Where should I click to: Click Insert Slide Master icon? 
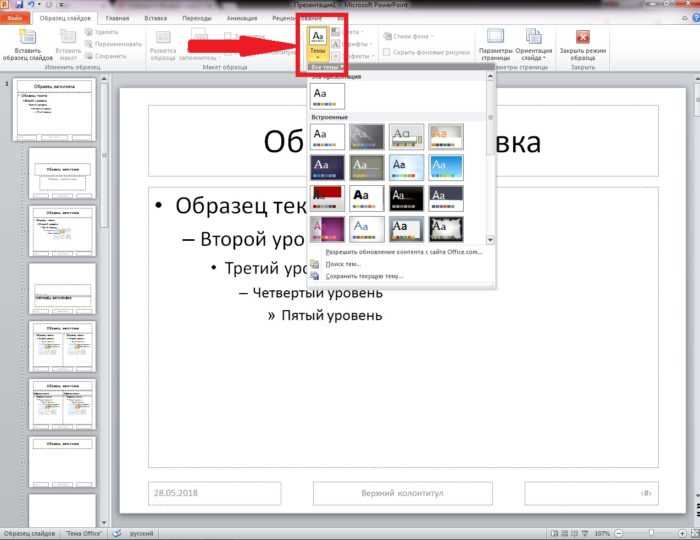(27, 37)
